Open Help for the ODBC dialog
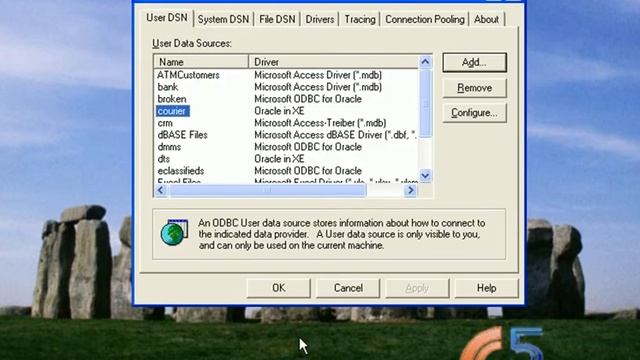Screen dimensions: 640x360 [486, 288]
